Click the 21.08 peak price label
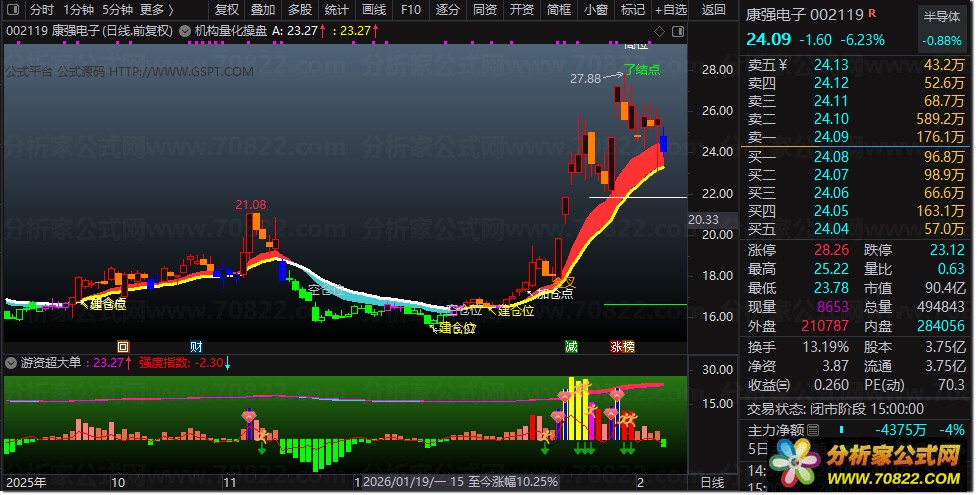 pyautogui.click(x=250, y=204)
